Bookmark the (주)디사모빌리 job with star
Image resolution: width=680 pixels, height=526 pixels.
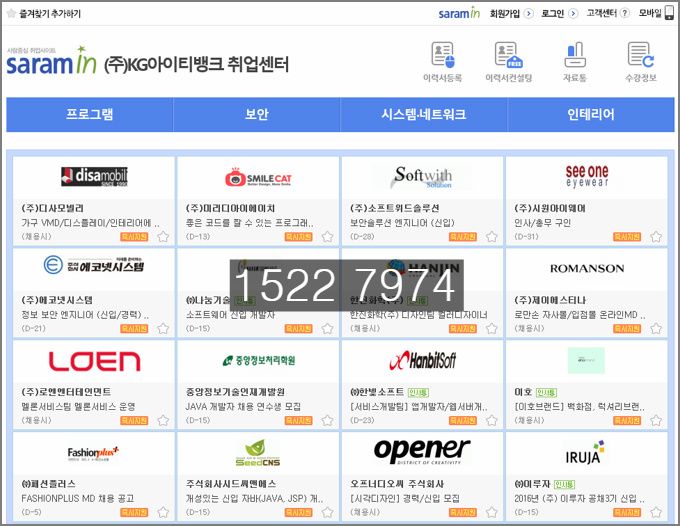tap(163, 237)
